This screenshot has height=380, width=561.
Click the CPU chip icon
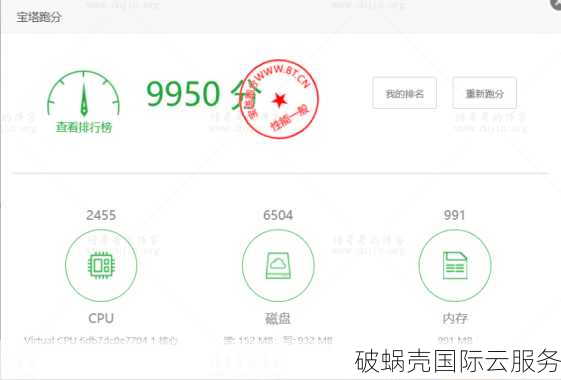coord(101,265)
